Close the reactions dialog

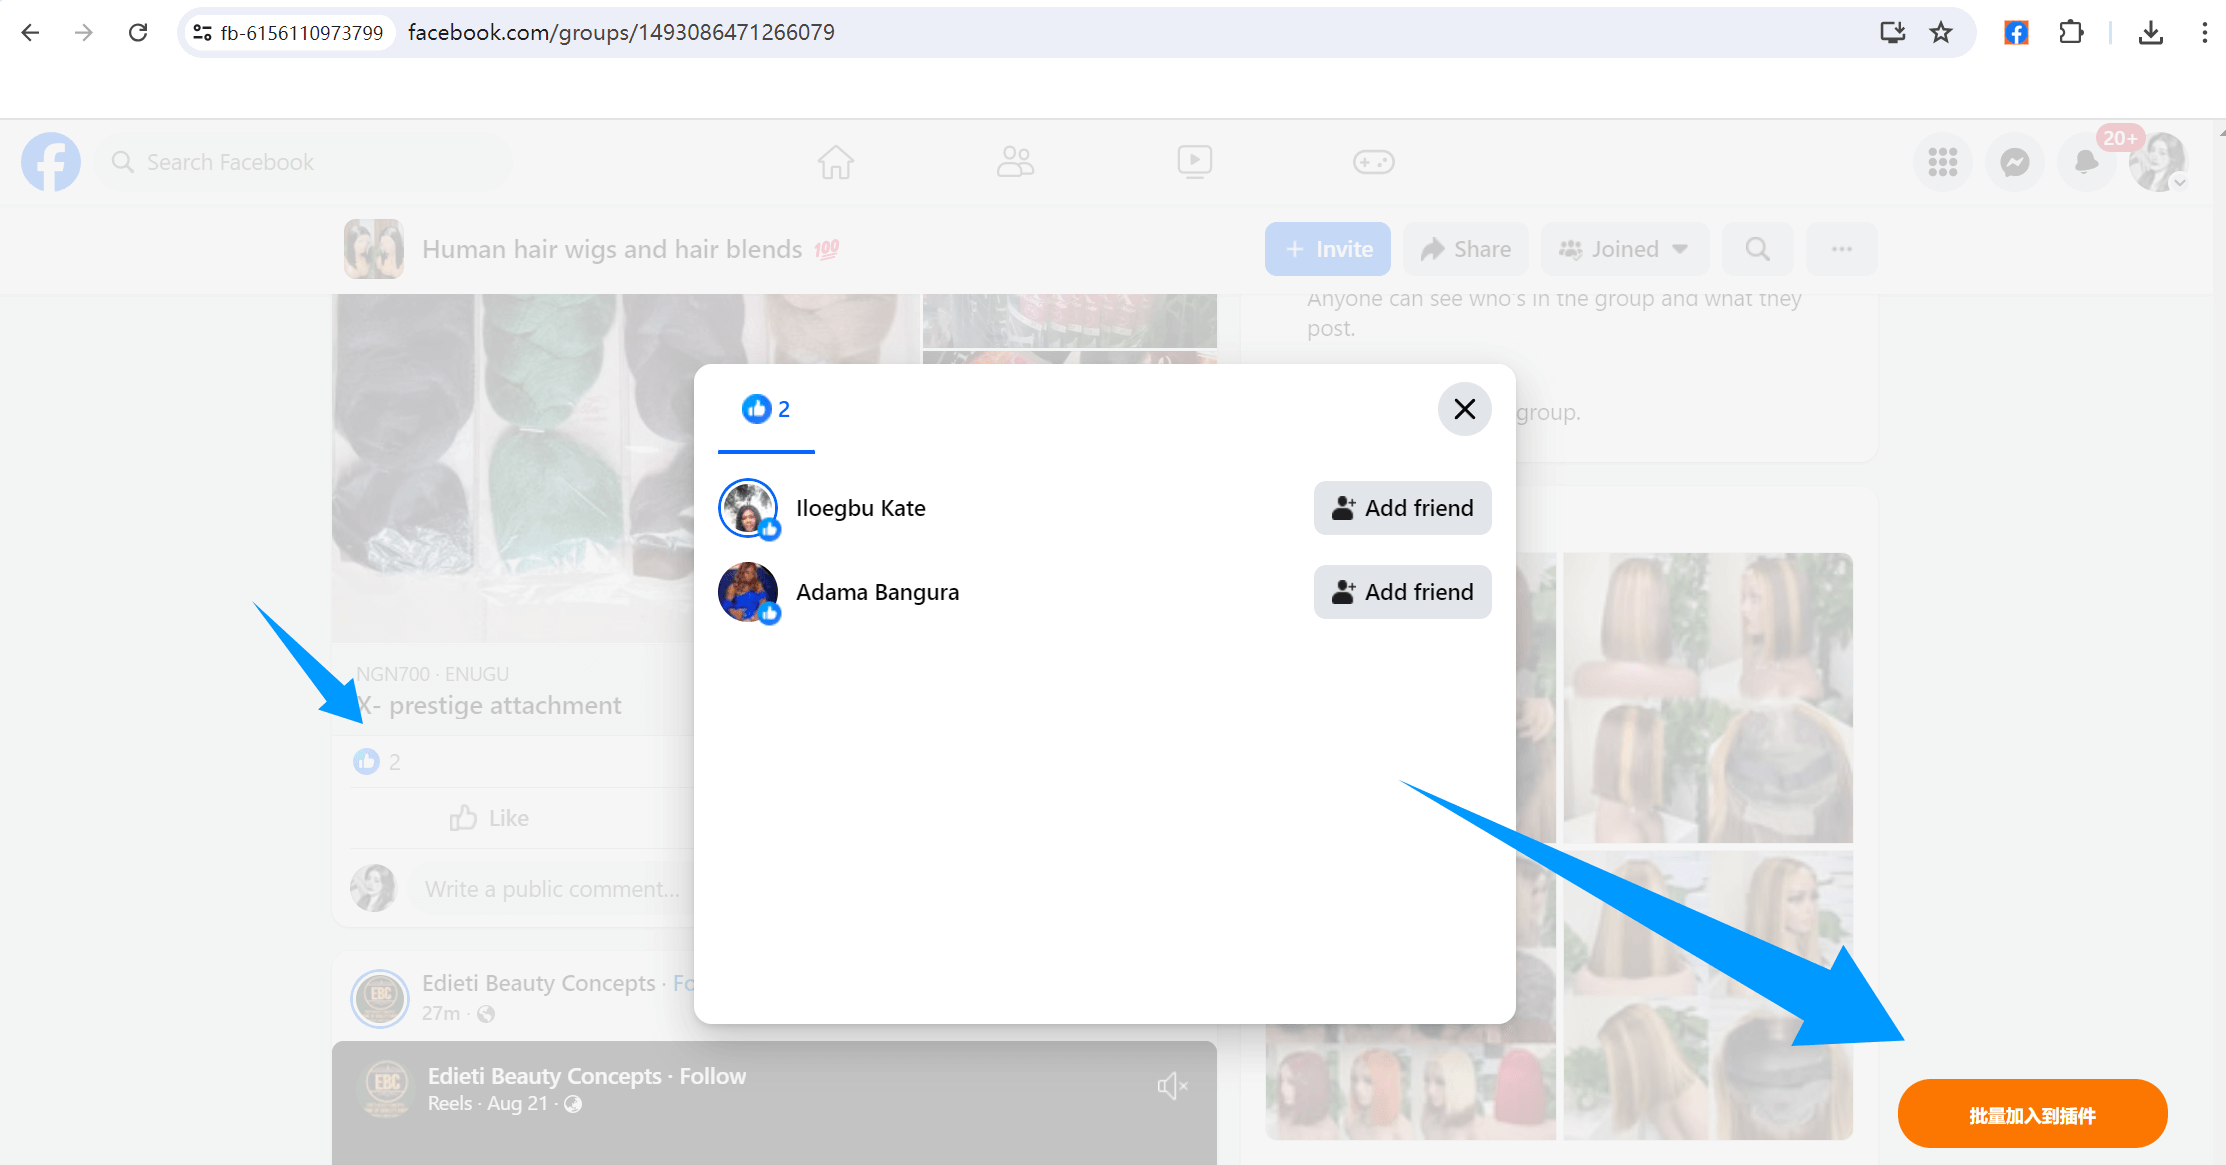click(x=1464, y=409)
